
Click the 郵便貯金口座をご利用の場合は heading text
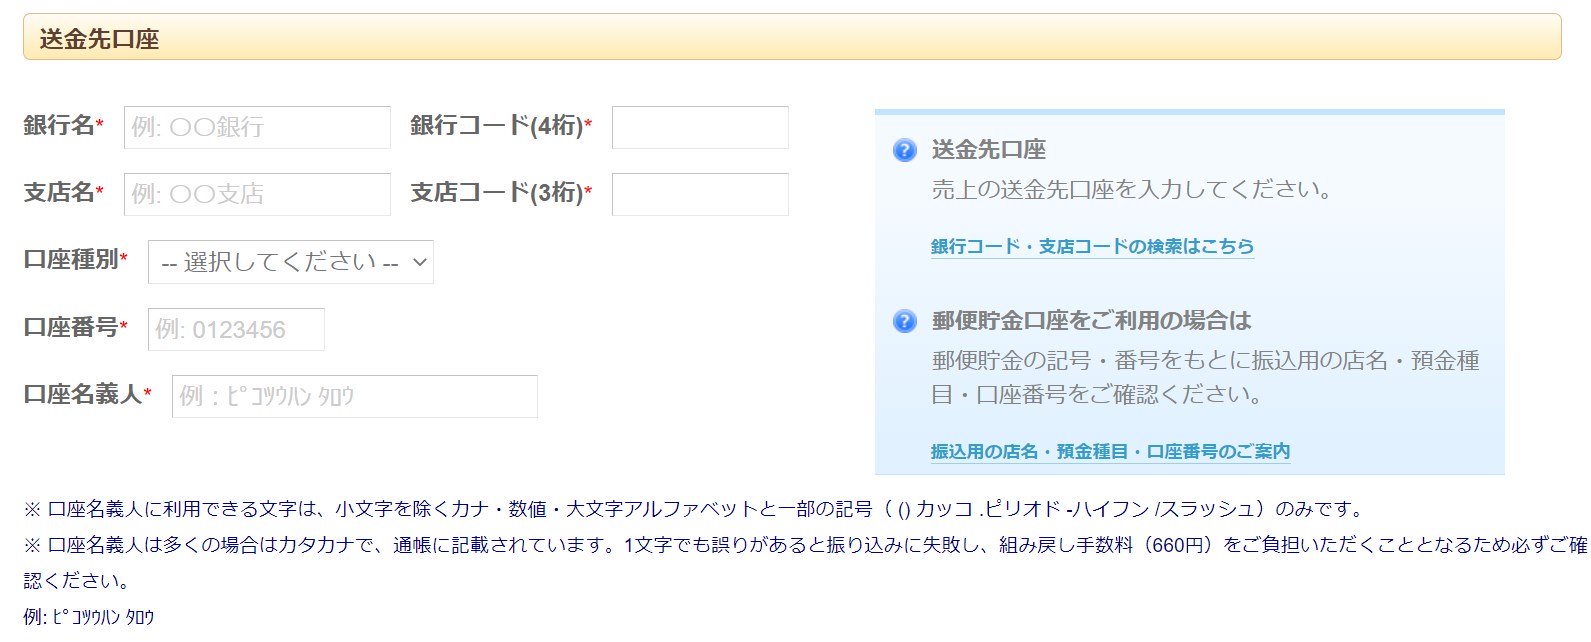pos(1091,321)
